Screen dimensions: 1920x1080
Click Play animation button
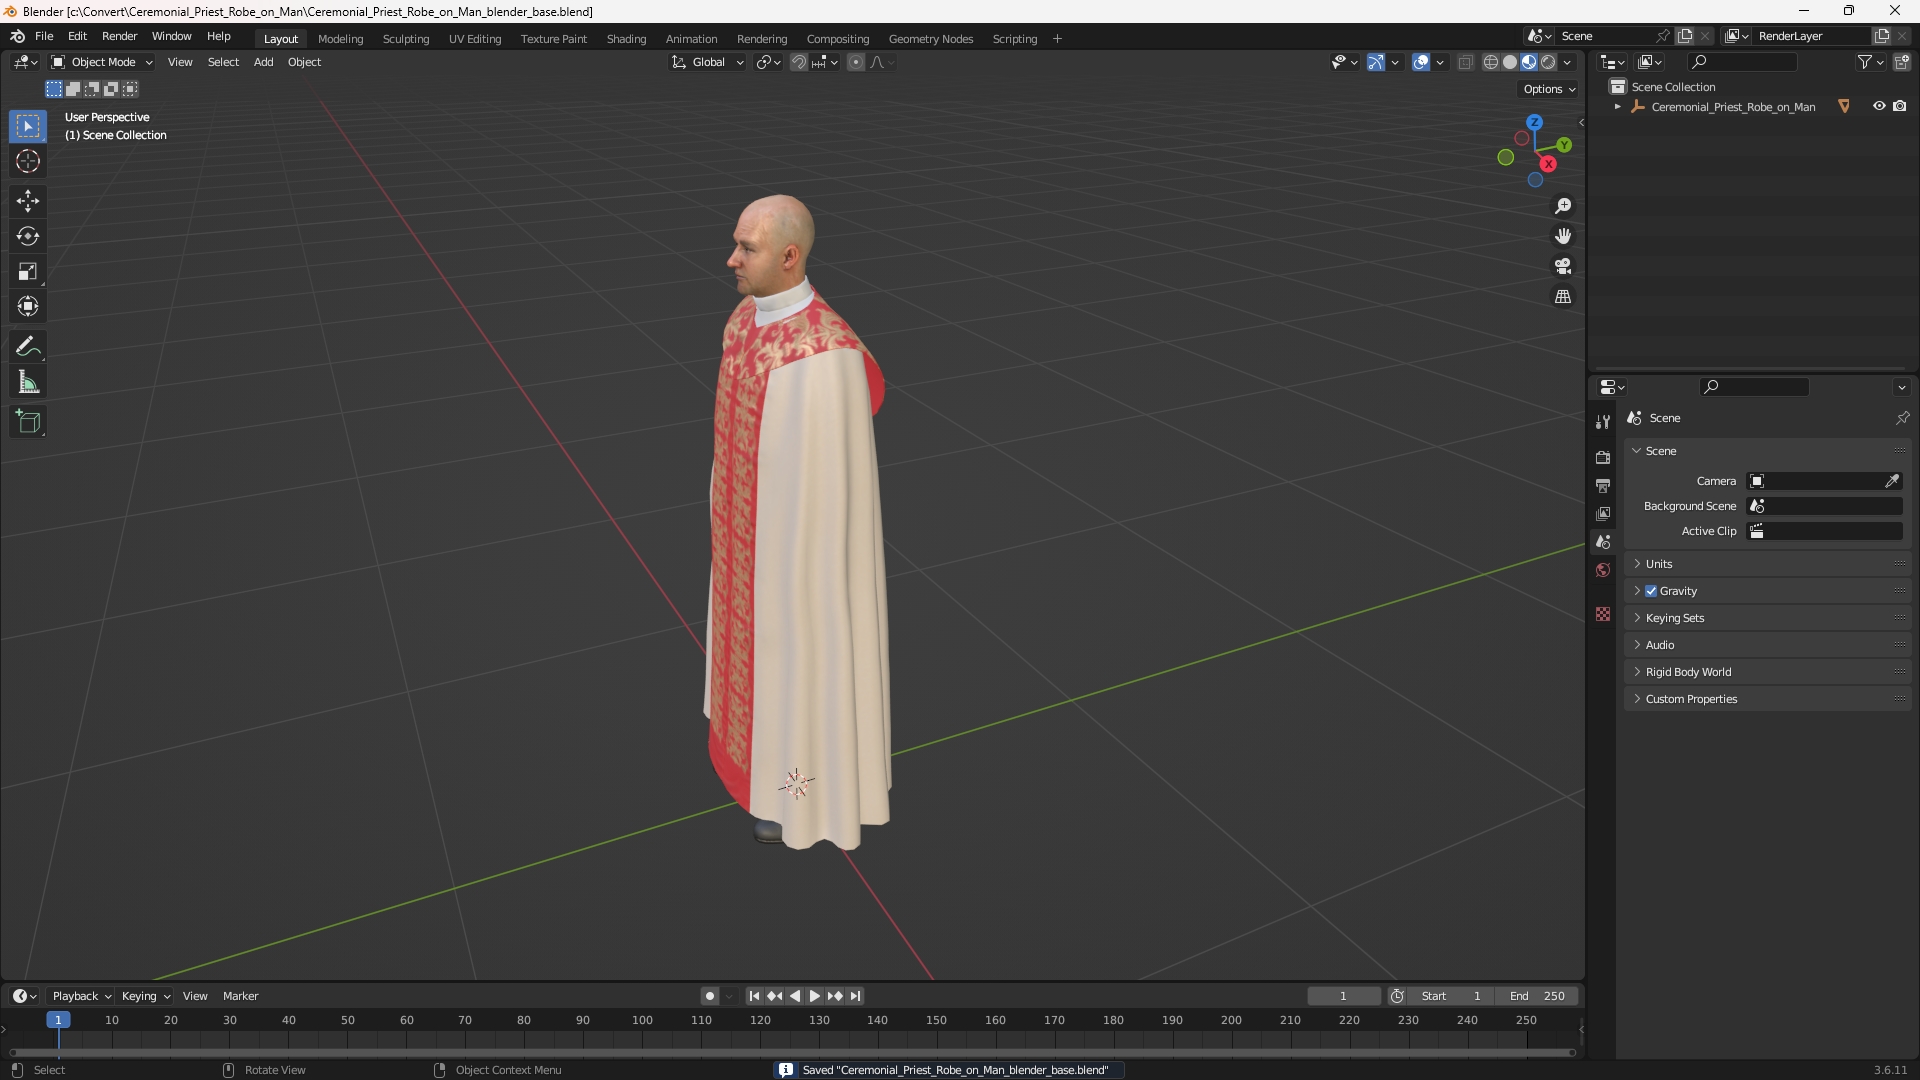tap(815, 996)
